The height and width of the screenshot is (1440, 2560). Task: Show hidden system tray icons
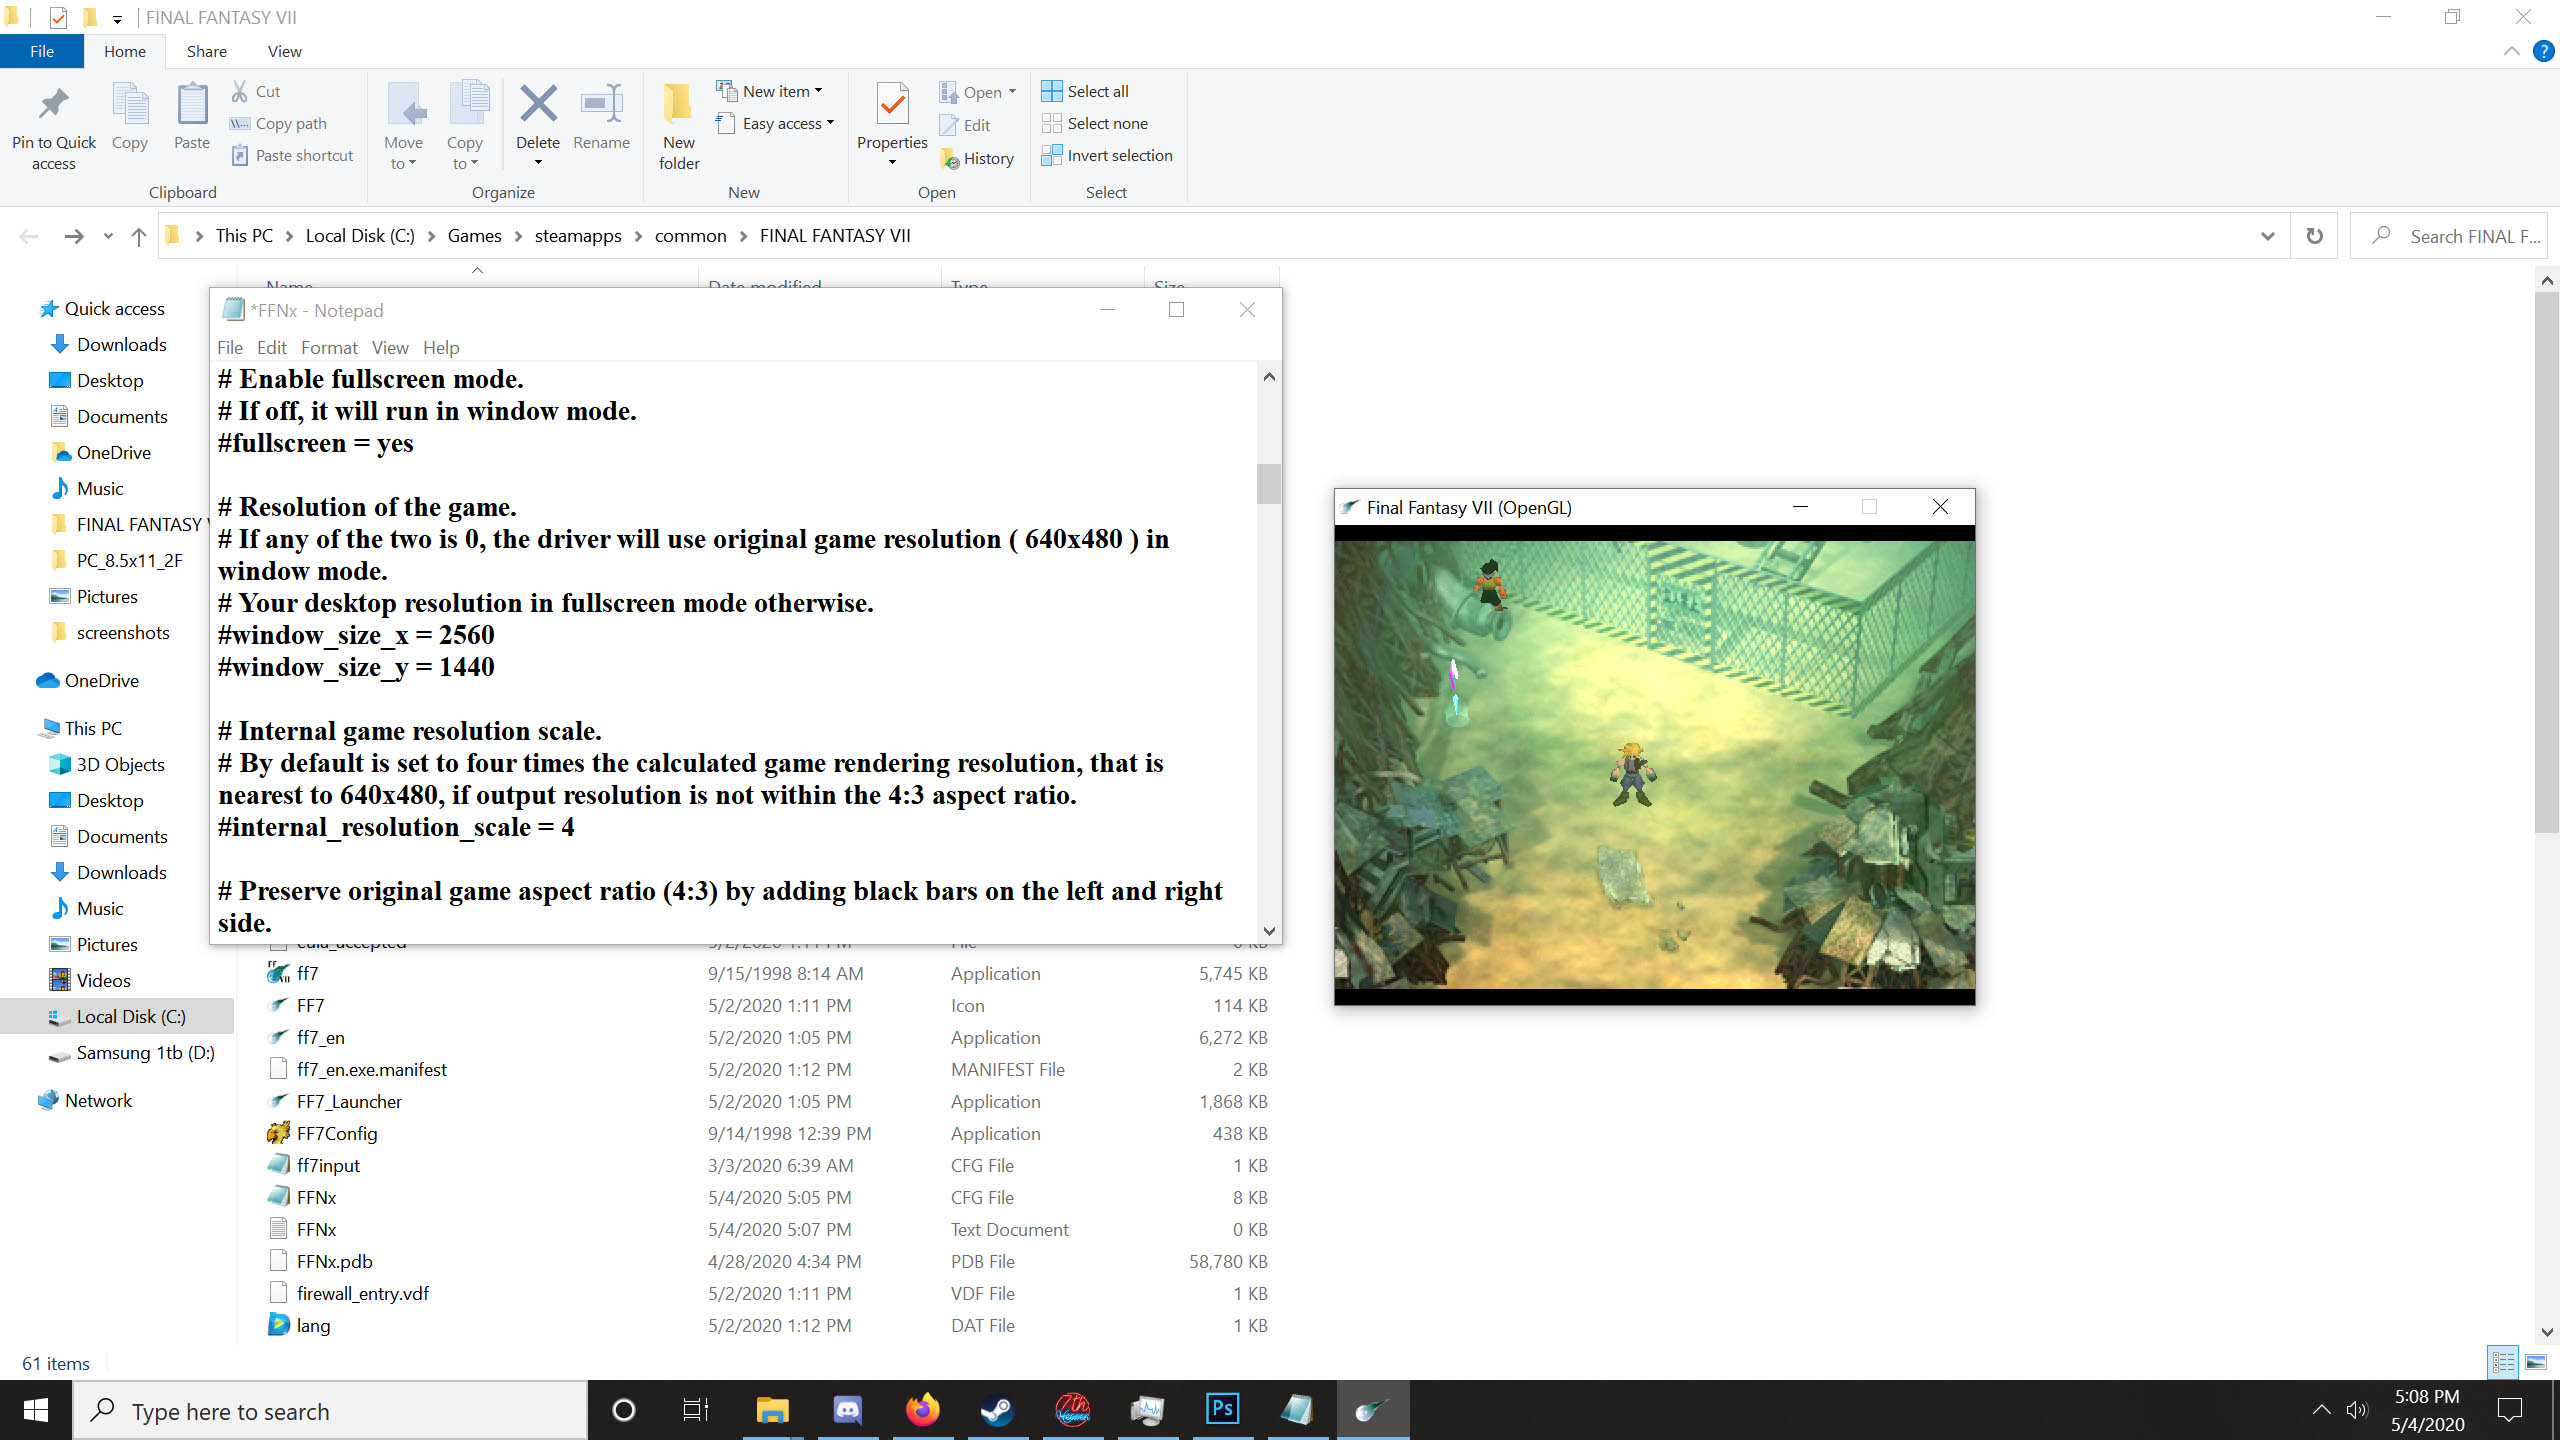pyautogui.click(x=2321, y=1410)
